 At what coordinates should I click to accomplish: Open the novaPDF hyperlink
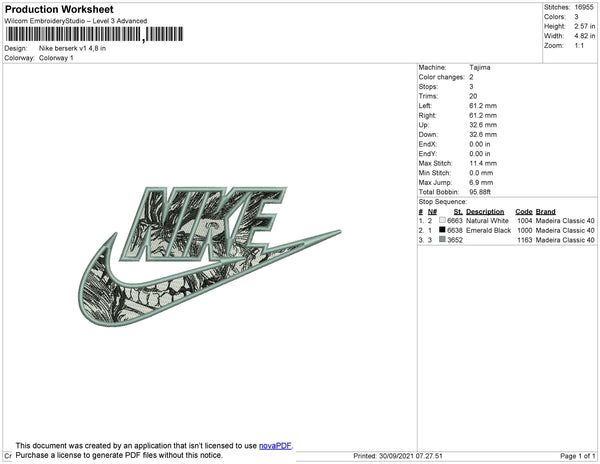tap(276, 446)
